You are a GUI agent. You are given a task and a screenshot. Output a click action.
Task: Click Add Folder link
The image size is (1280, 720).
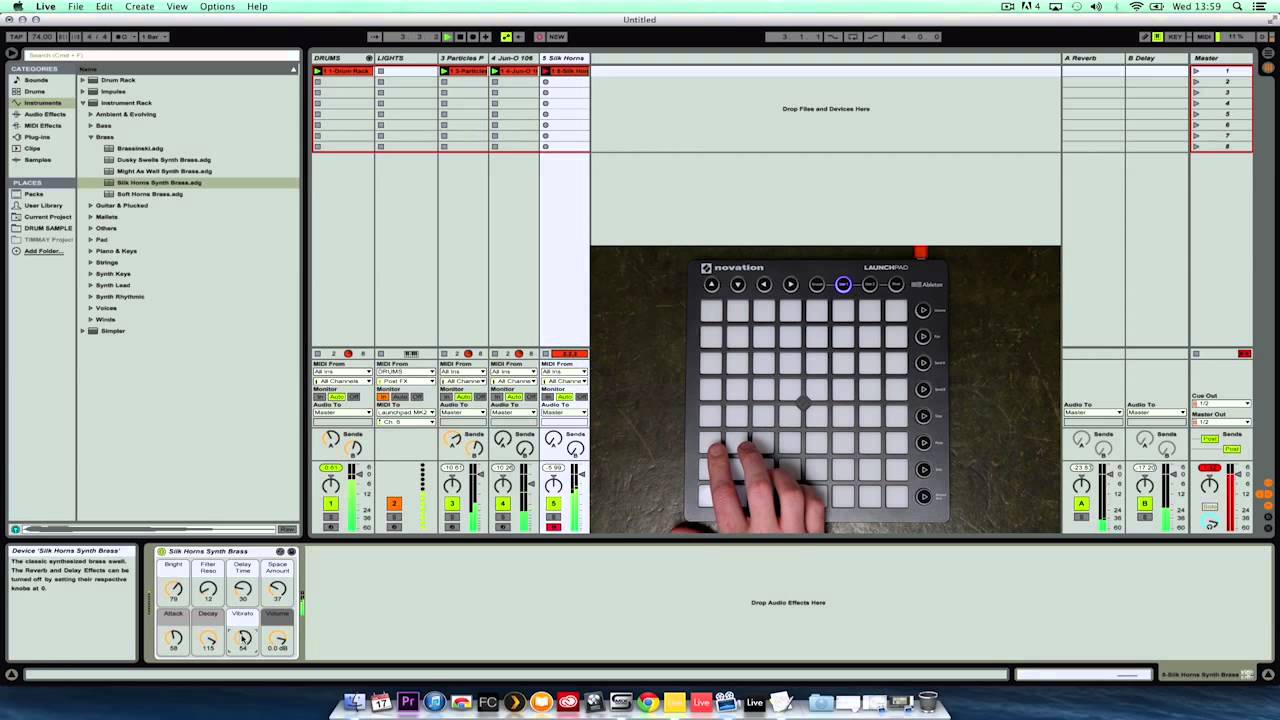[x=43, y=251]
